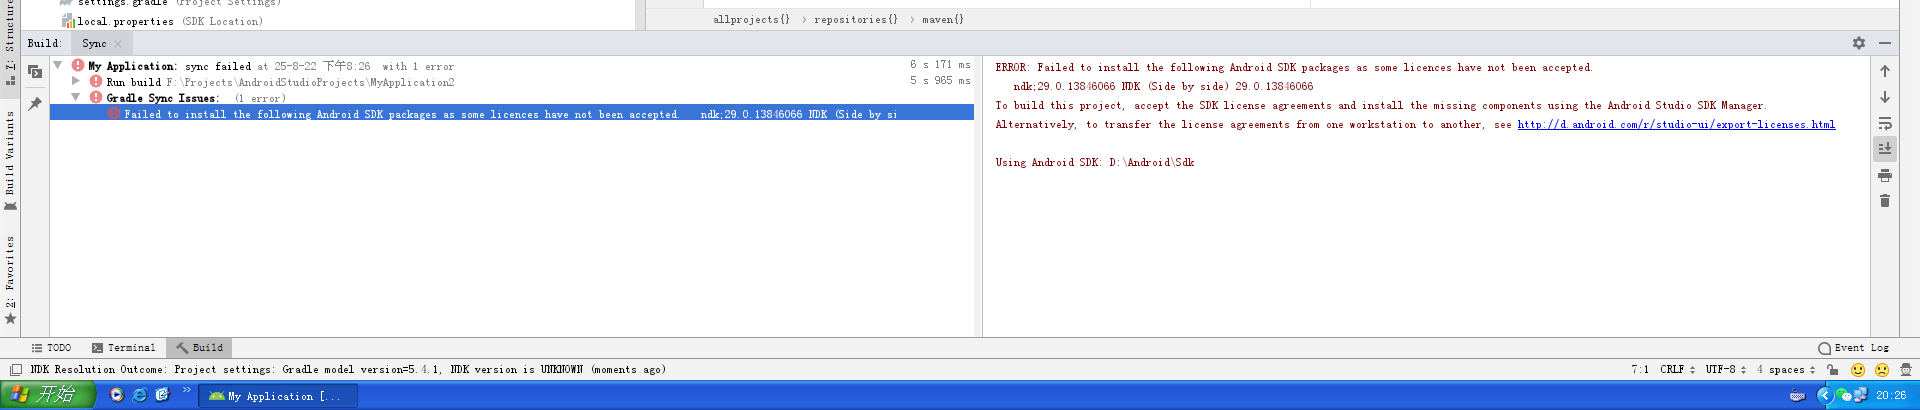
Task: Open the Windows Start button
Action: pyautogui.click(x=48, y=396)
